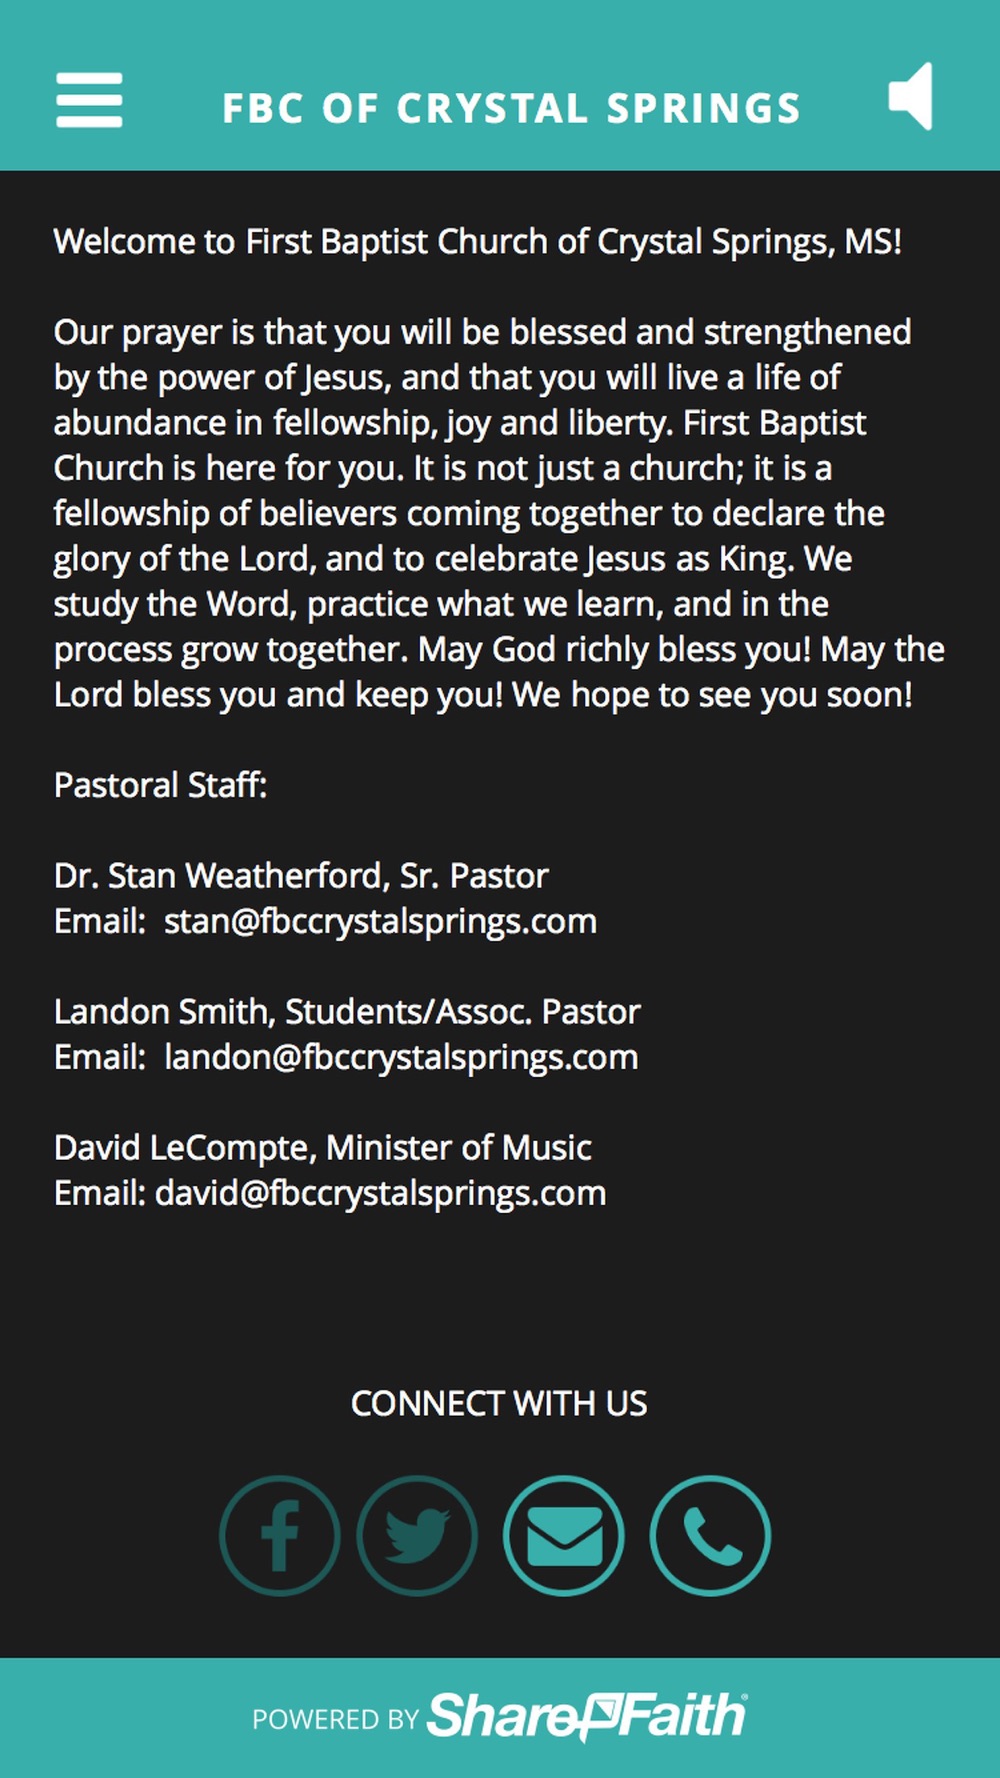Toggle the speaker sound icon
This screenshot has height=1778, width=1000.
tap(911, 96)
